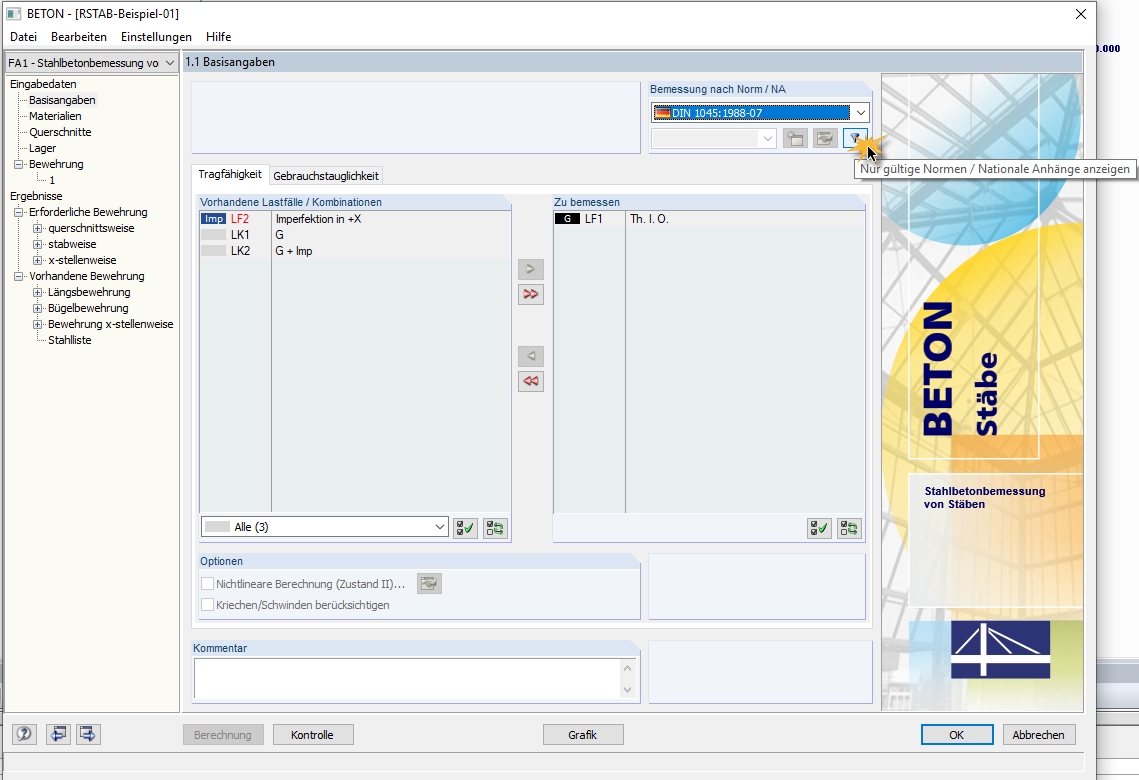Select Lager in the navigator tree
The image size is (1139, 780).
coord(42,148)
